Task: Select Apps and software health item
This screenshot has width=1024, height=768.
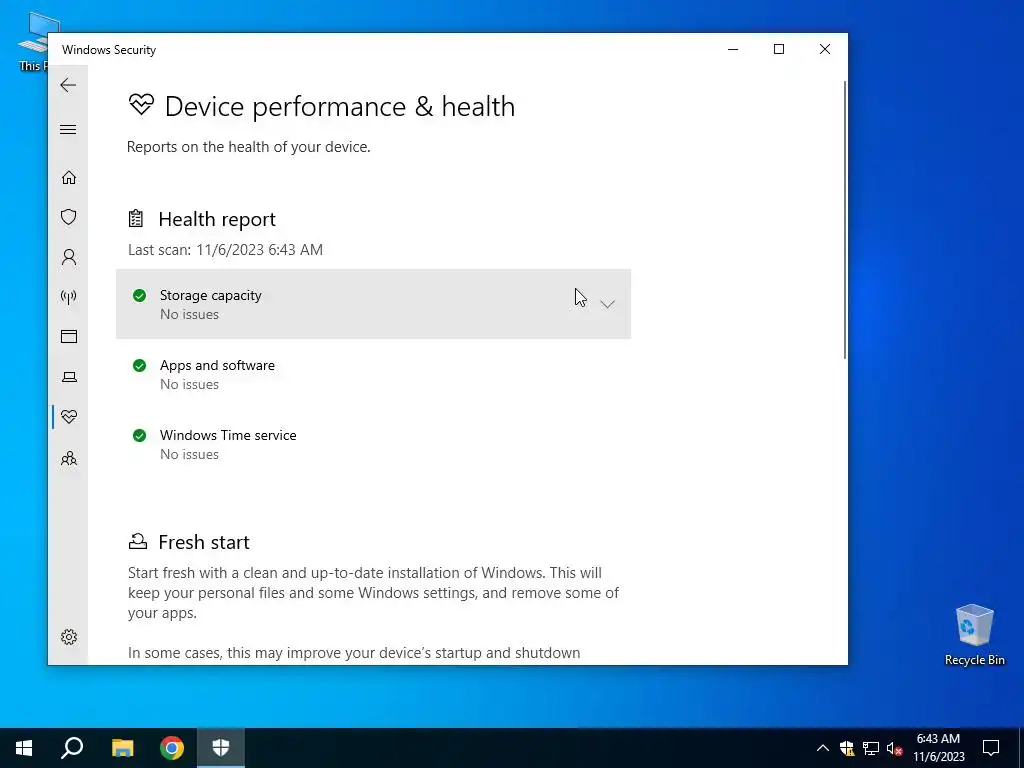Action: click(374, 374)
